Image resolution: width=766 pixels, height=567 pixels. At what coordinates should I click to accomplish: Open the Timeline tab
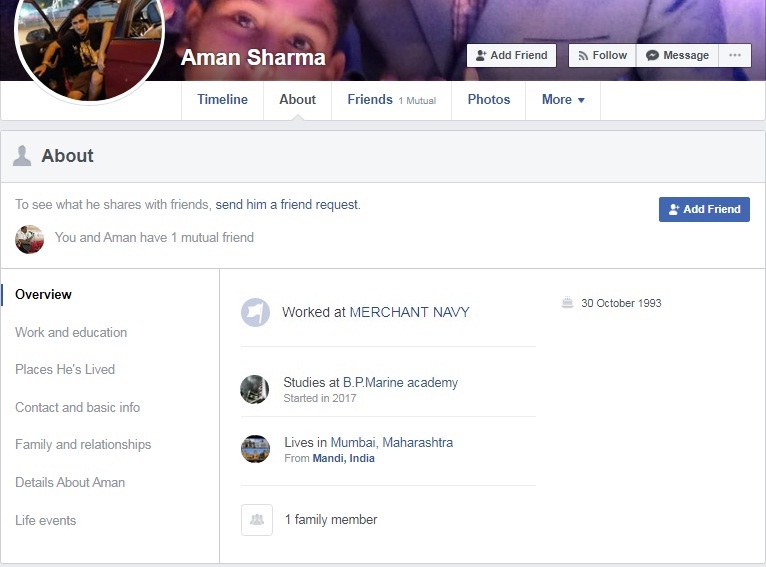pos(222,100)
